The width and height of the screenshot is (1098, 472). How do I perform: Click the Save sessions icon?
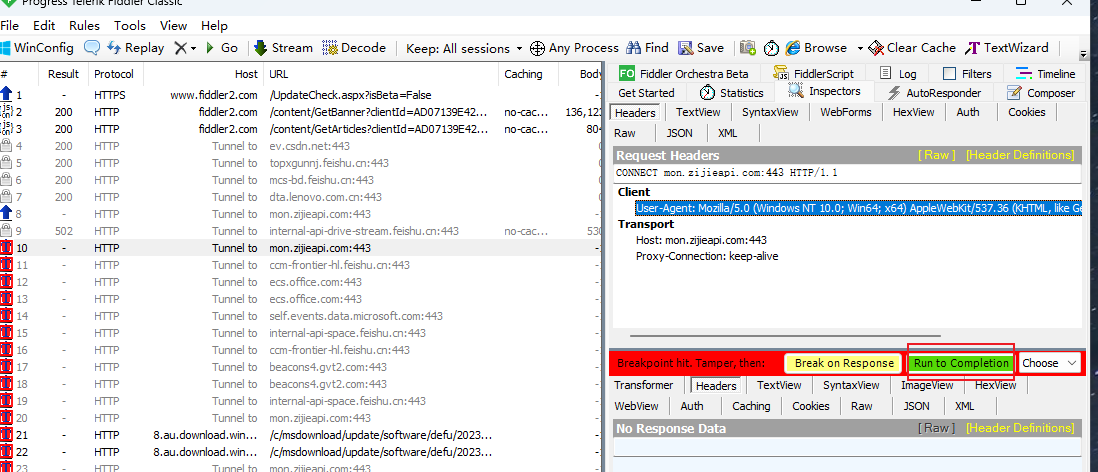701,48
